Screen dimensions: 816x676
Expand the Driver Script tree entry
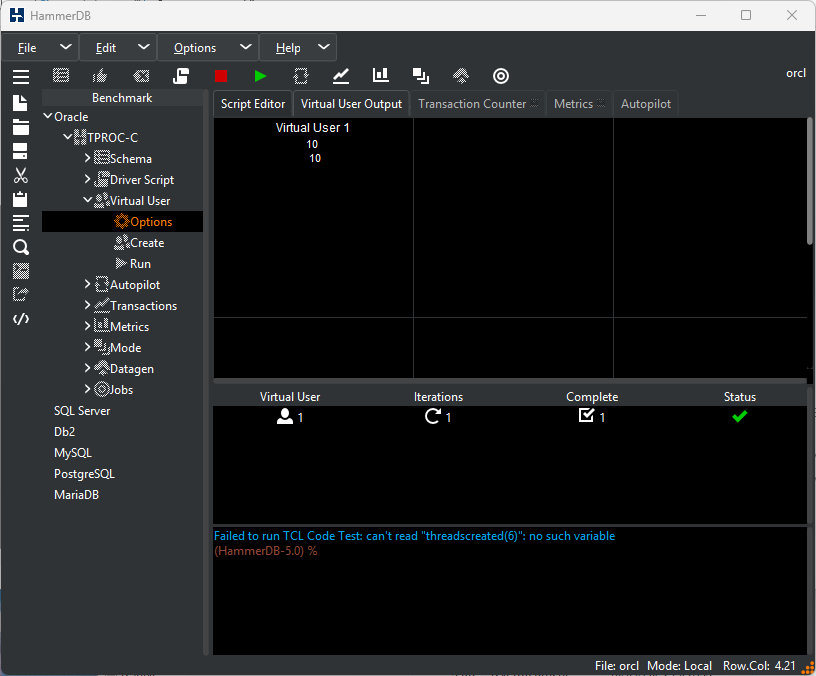coord(85,179)
